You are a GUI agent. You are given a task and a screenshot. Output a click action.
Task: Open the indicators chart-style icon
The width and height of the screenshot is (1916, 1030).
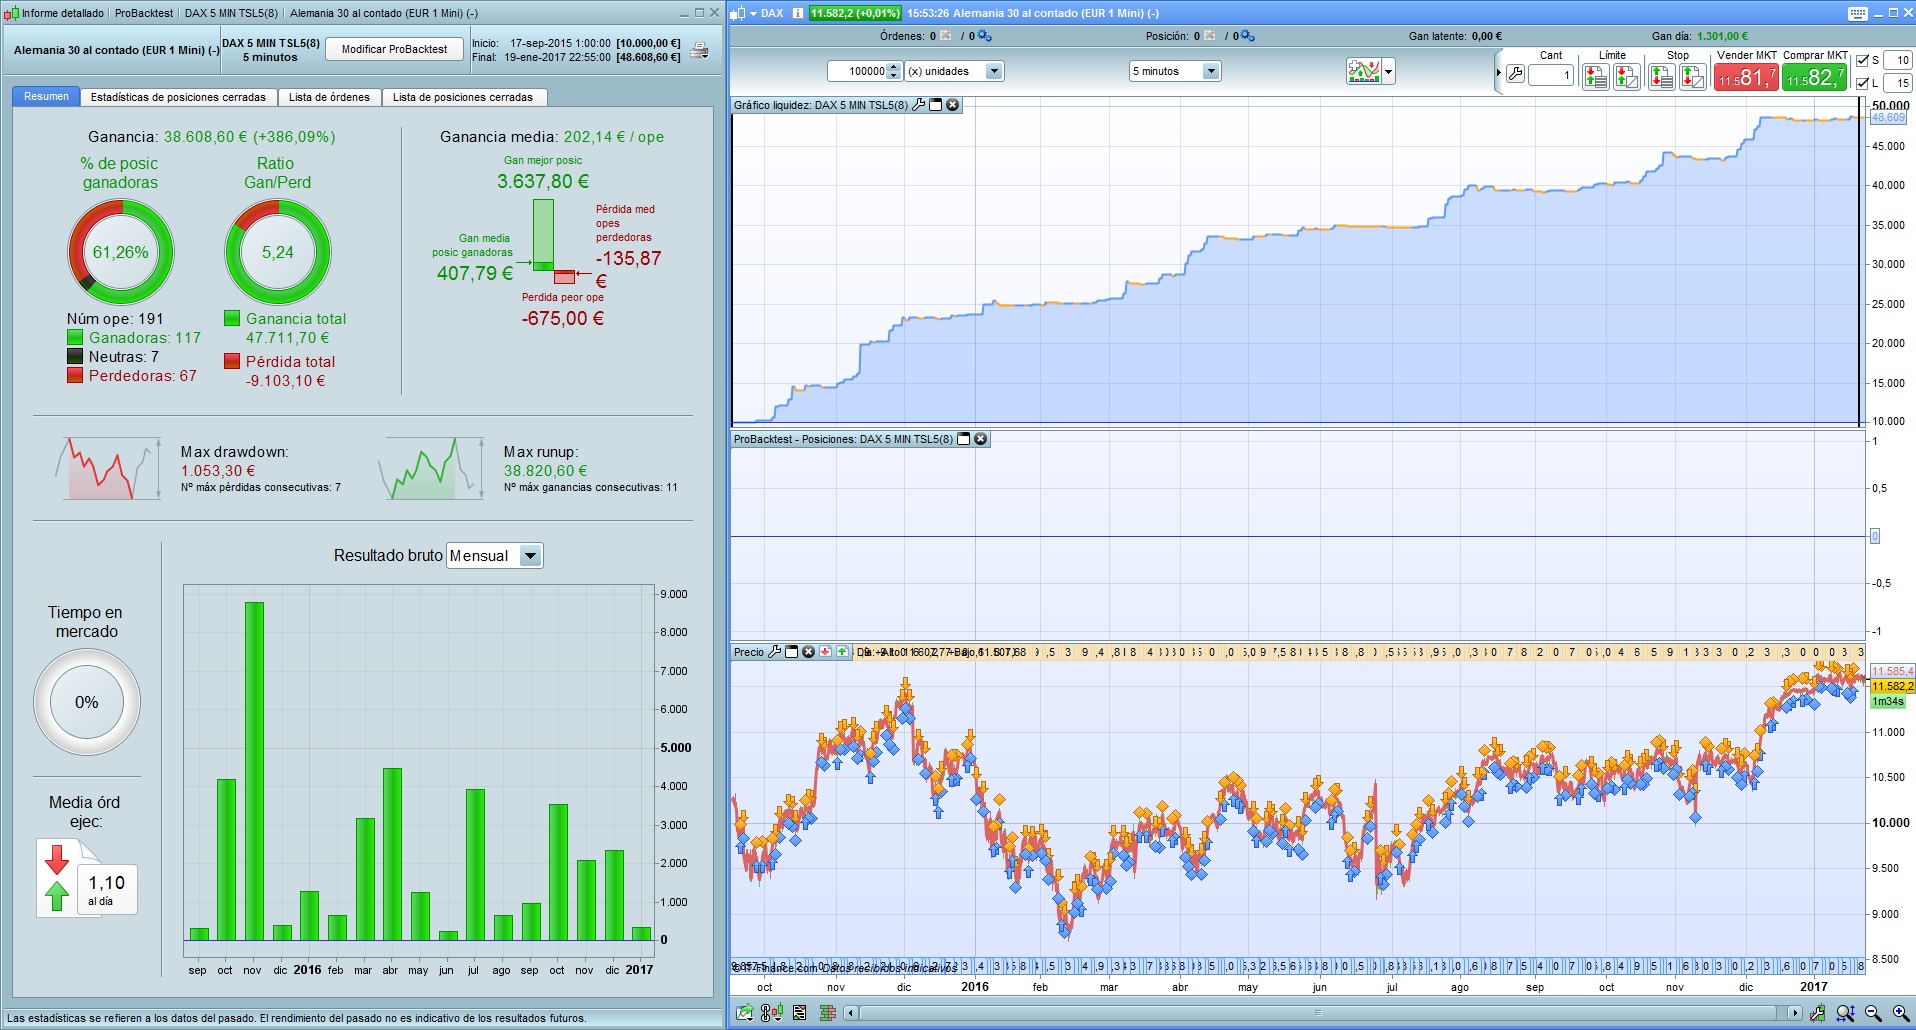click(1364, 71)
